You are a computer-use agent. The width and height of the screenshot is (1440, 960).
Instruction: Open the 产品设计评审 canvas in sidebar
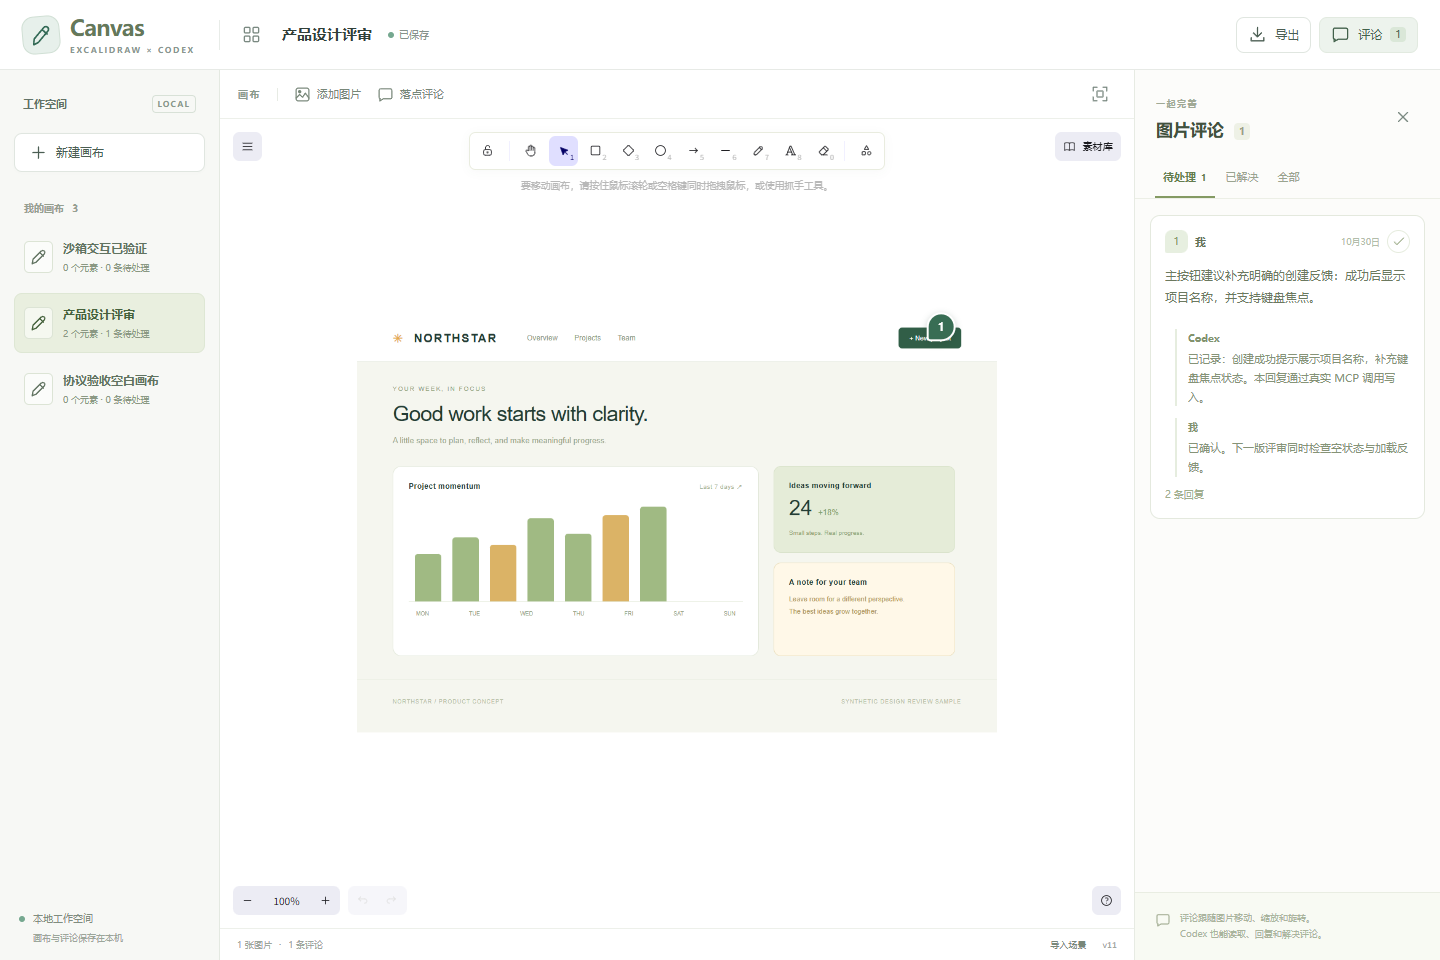point(110,323)
